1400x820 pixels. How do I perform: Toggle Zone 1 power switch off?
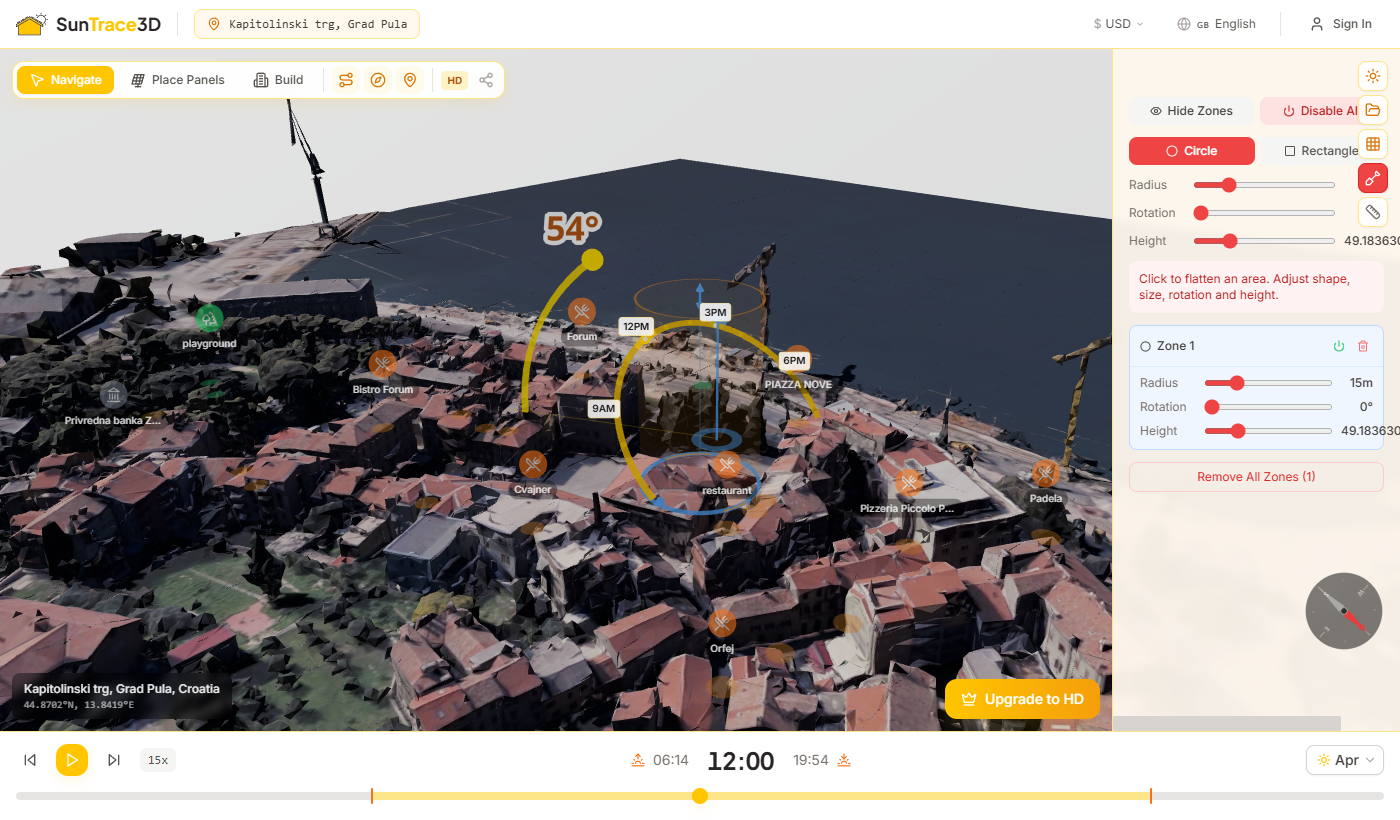point(1338,345)
